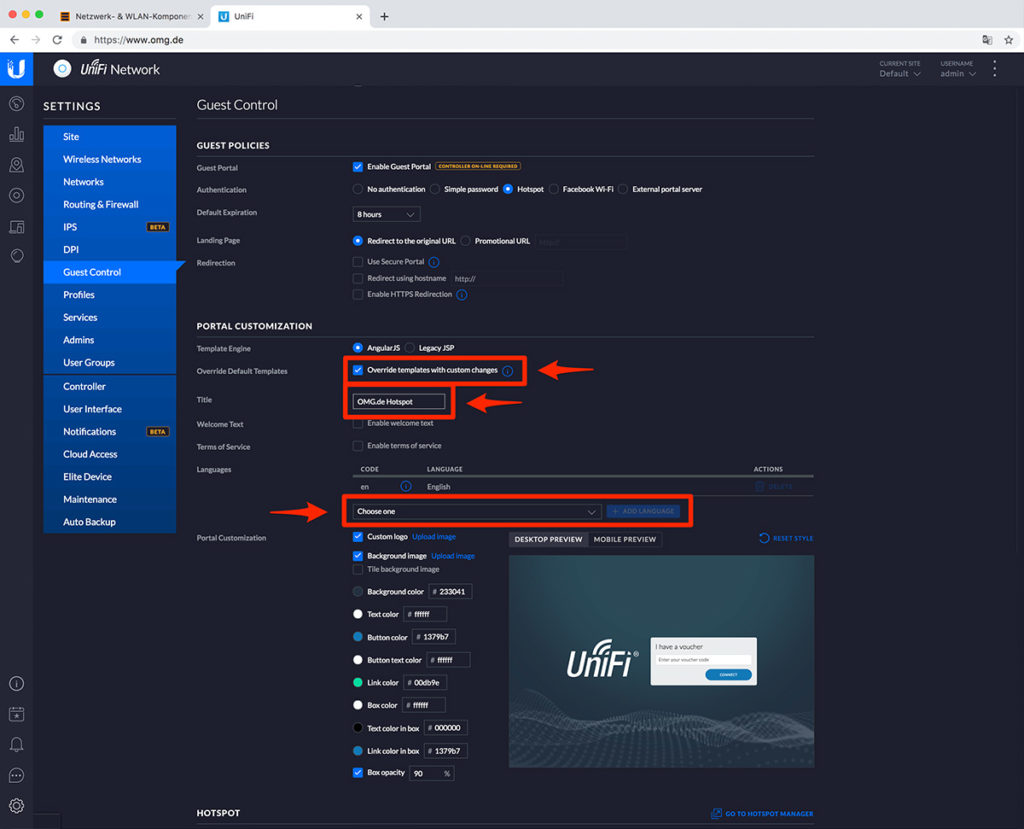Click the info icon beside Use Secure Portal
The width and height of the screenshot is (1024, 829).
[x=434, y=262]
